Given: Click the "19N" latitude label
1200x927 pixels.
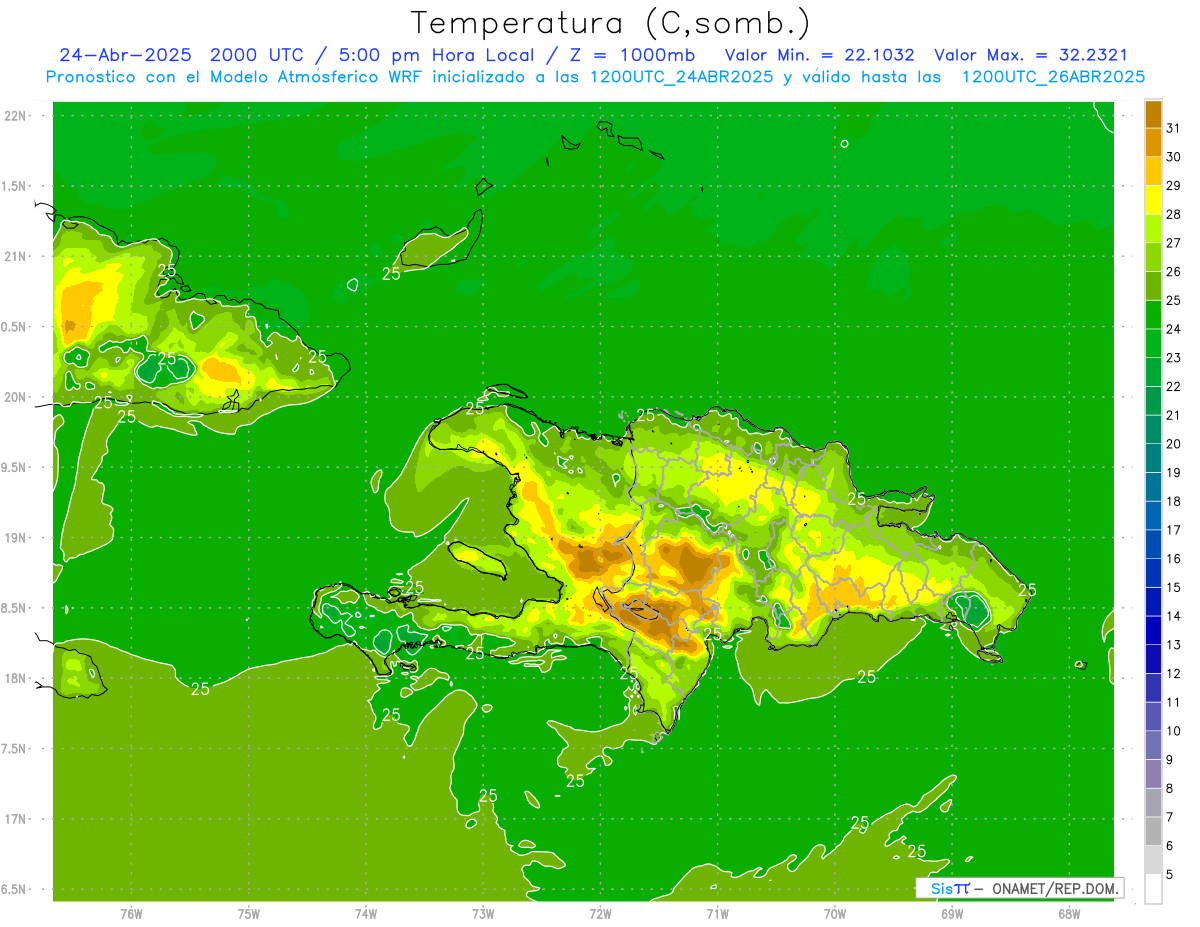Looking at the screenshot, I should point(15,538).
